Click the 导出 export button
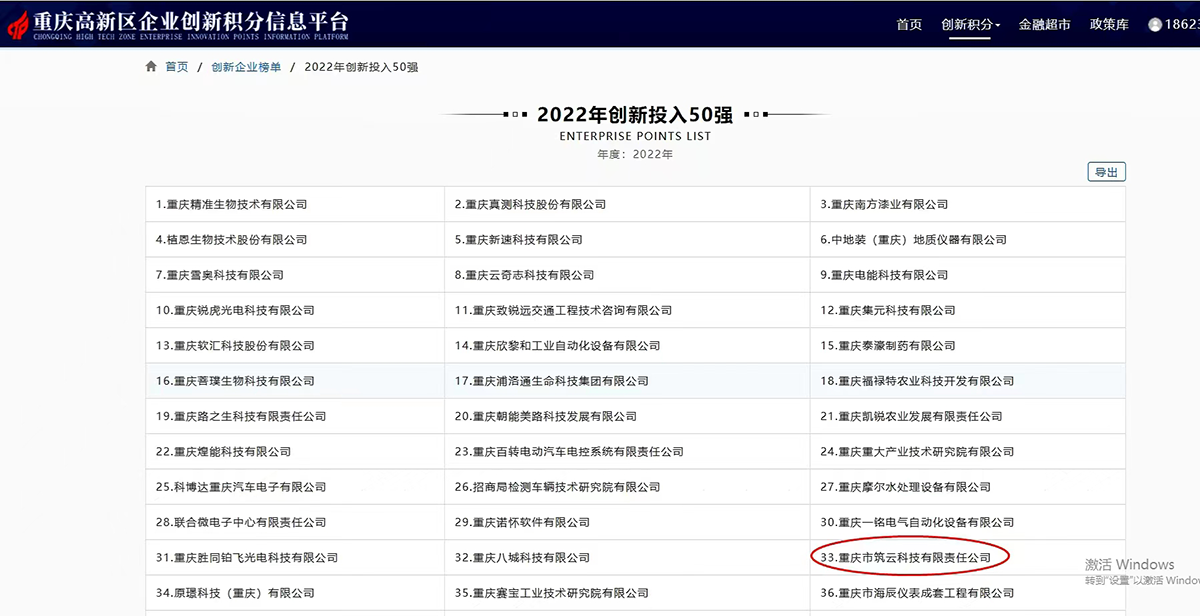 pos(1106,172)
